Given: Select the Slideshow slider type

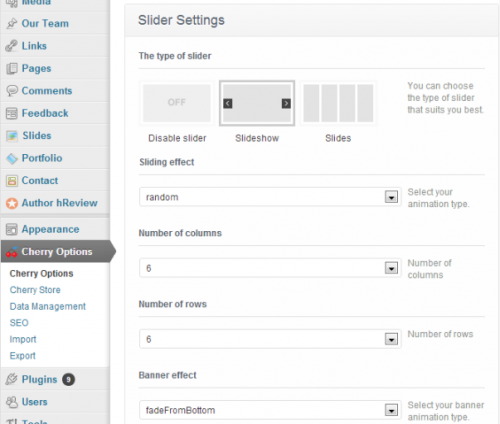Looking at the screenshot, I should [x=257, y=103].
